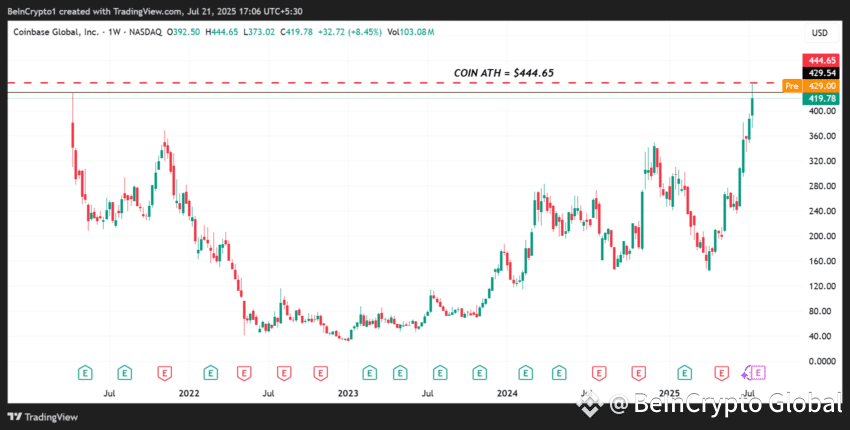Click red earnings marker just before 2023 label
The height and width of the screenshot is (430, 850).
[x=320, y=373]
